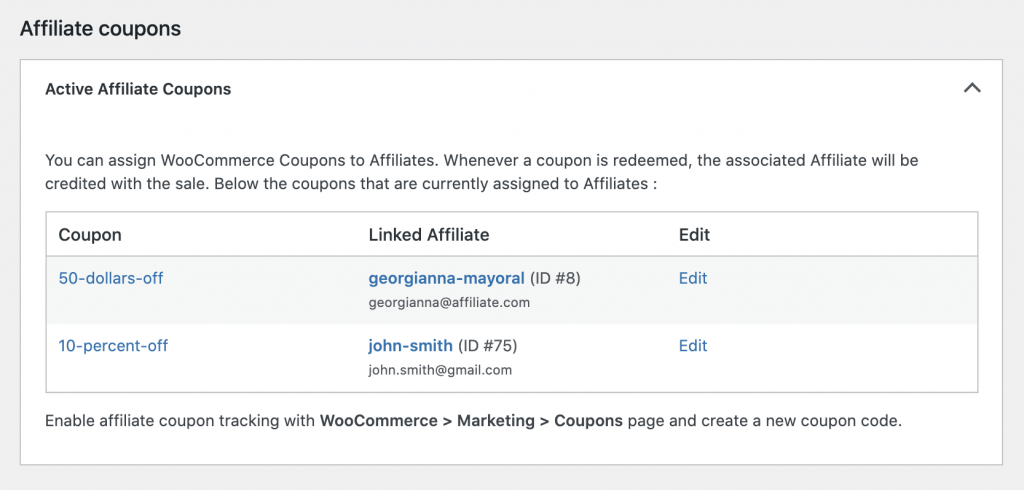
Task: Open the 50-dollars-off coupon link
Action: tap(111, 278)
